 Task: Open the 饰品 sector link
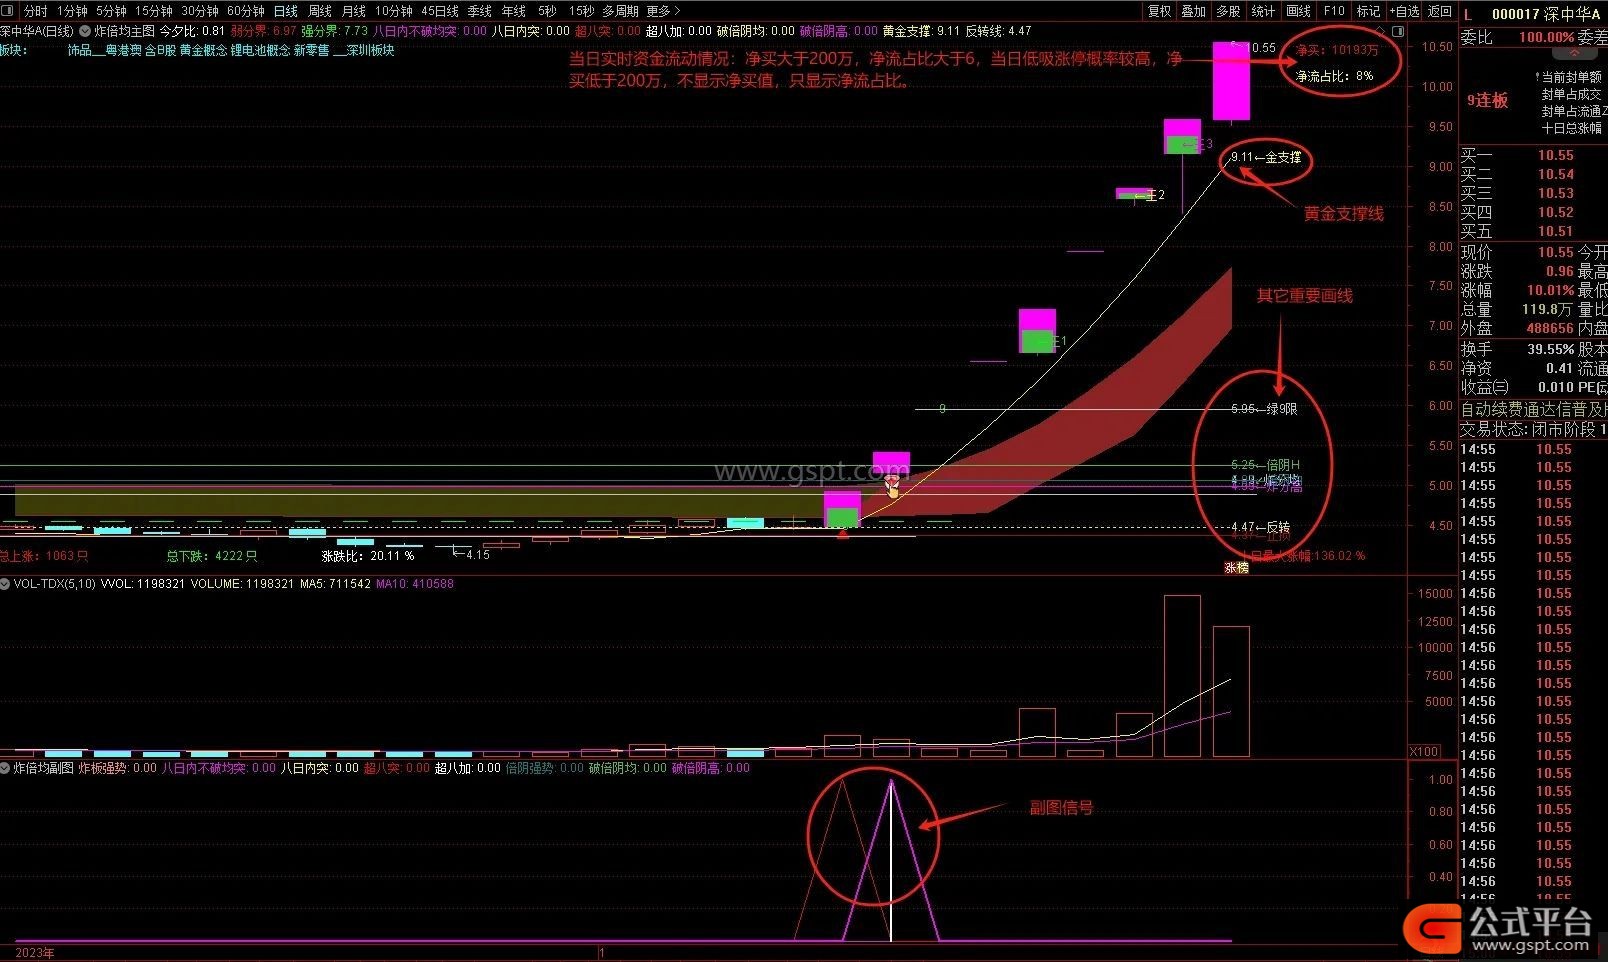[x=79, y=50]
